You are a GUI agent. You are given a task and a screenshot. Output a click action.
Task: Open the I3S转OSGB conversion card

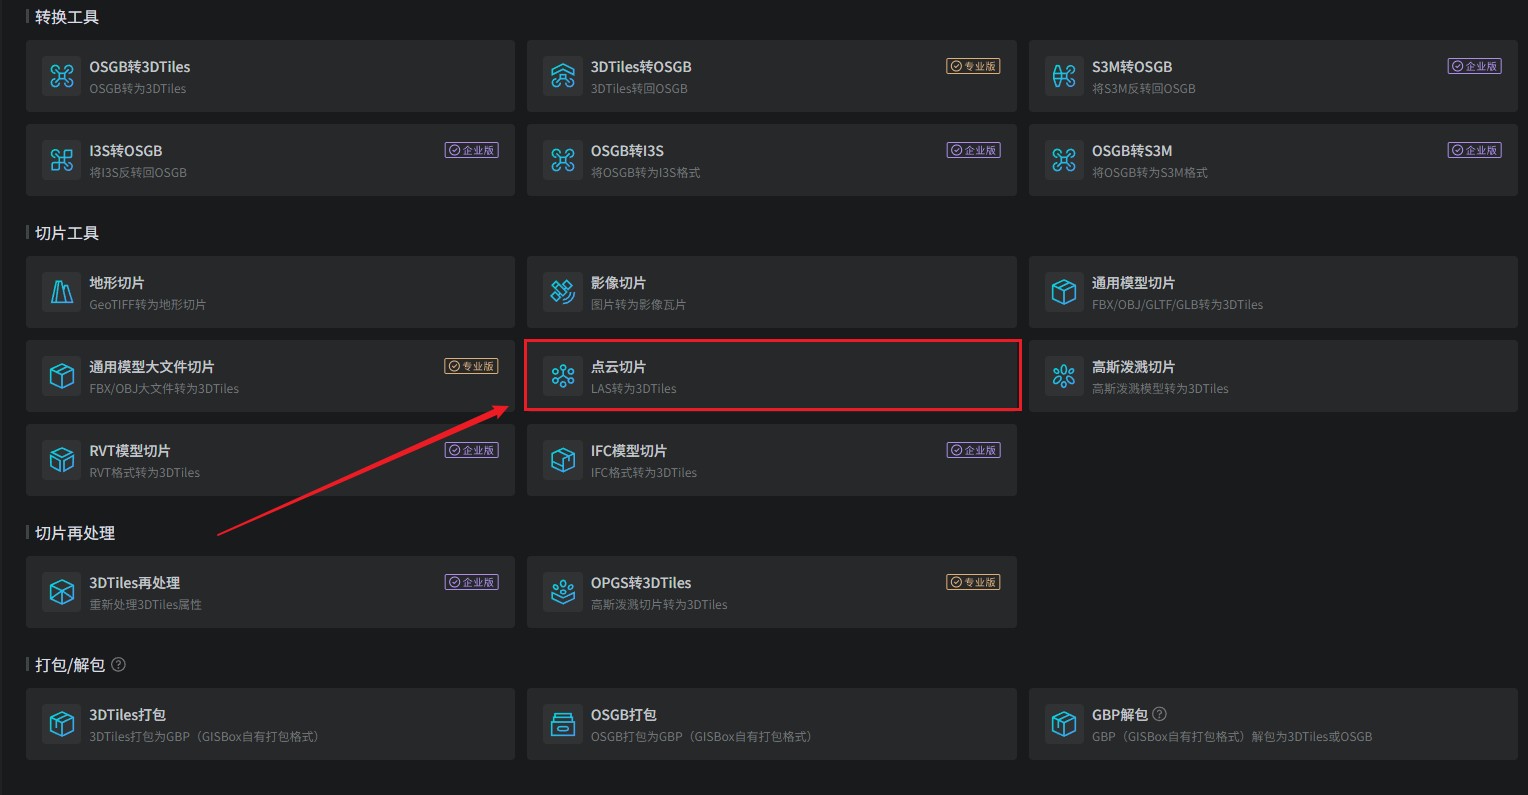click(x=270, y=160)
